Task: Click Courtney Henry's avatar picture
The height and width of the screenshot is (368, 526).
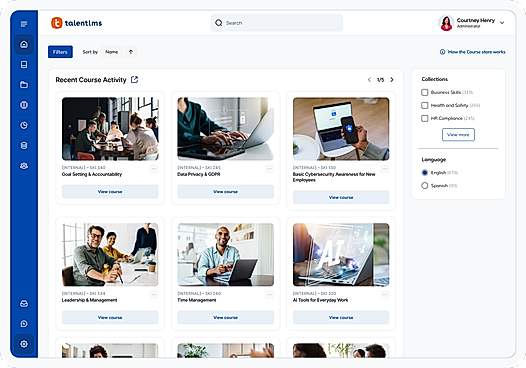Action: tap(446, 23)
